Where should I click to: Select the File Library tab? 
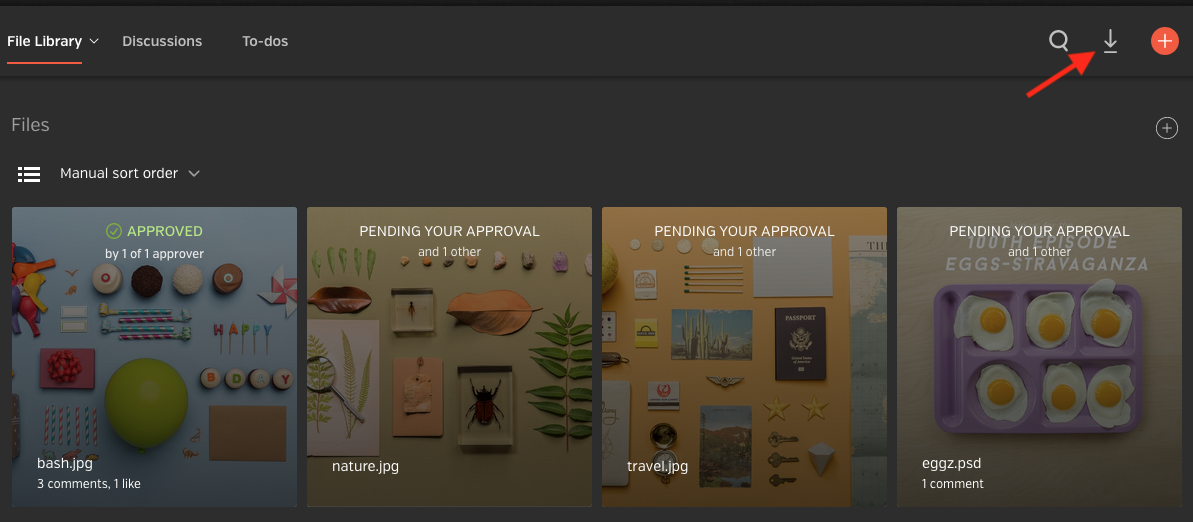[44, 41]
